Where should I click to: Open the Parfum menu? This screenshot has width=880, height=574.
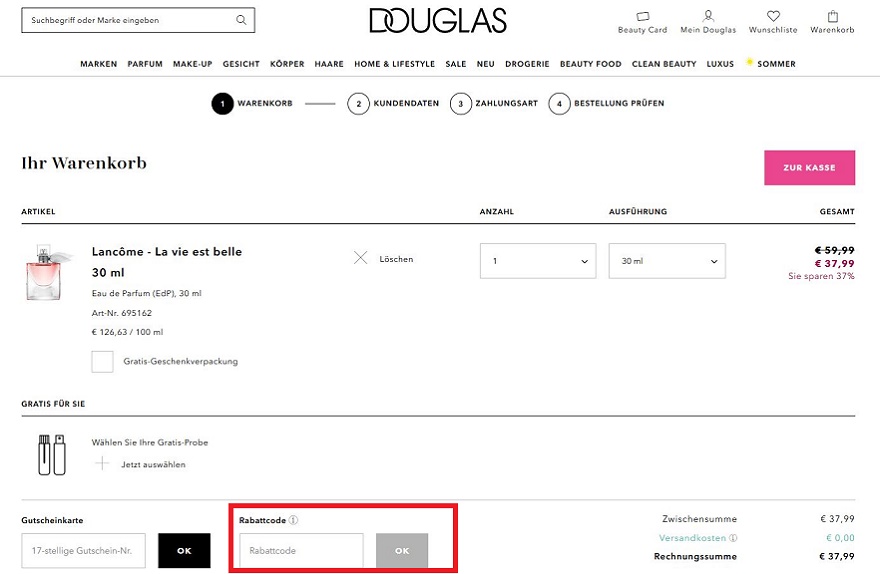coord(145,64)
